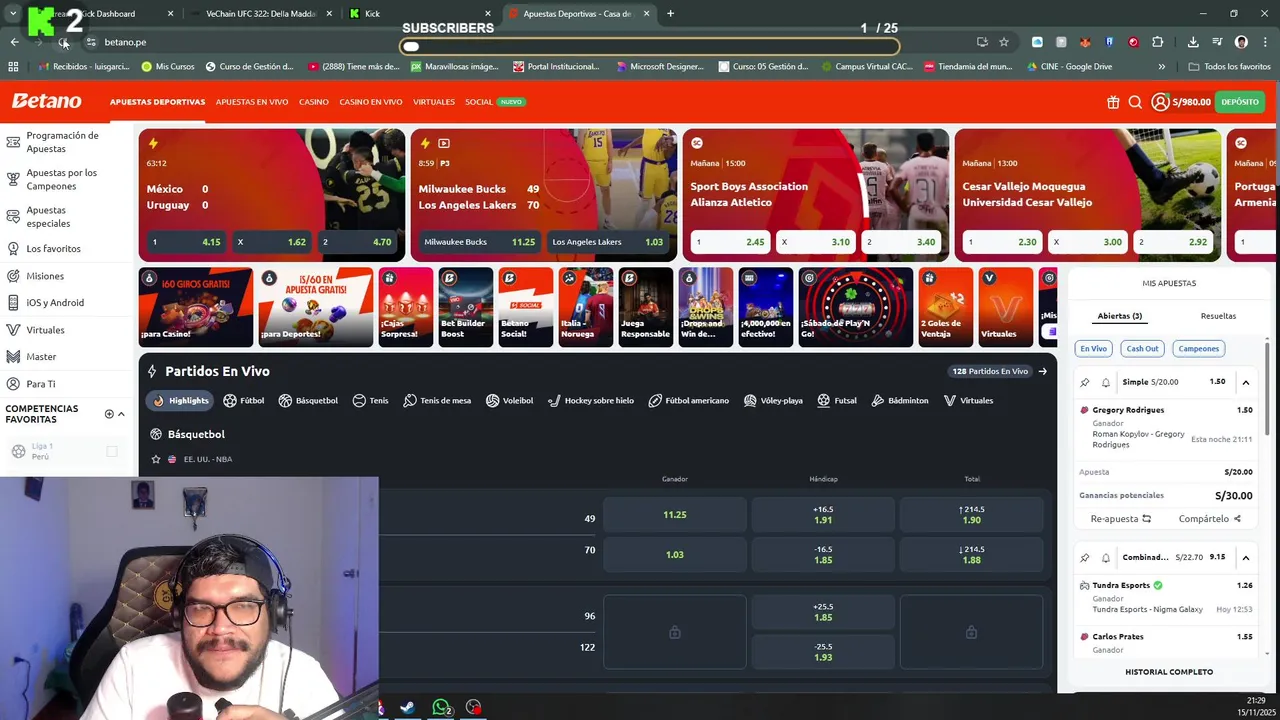The height and width of the screenshot is (720, 1280).
Task: Enable bell notification for Simple bet
Action: (x=1105, y=382)
